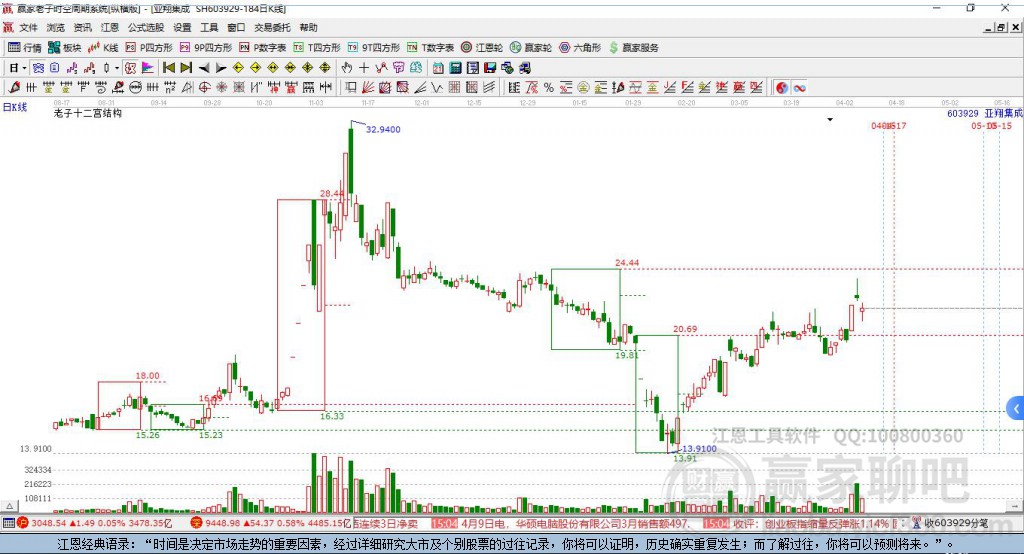The width and height of the screenshot is (1024, 554).
Task: Open the P四方形 tool
Action: (x=149, y=48)
